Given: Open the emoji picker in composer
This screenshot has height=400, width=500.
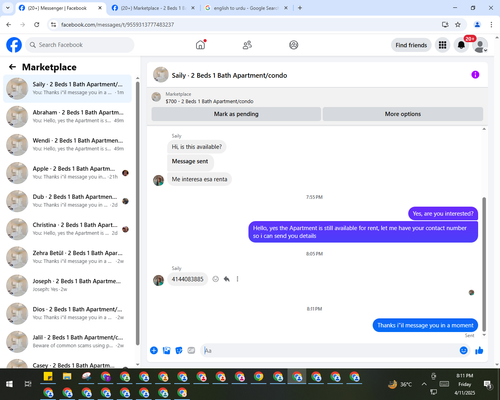Looking at the screenshot, I should pos(463,350).
